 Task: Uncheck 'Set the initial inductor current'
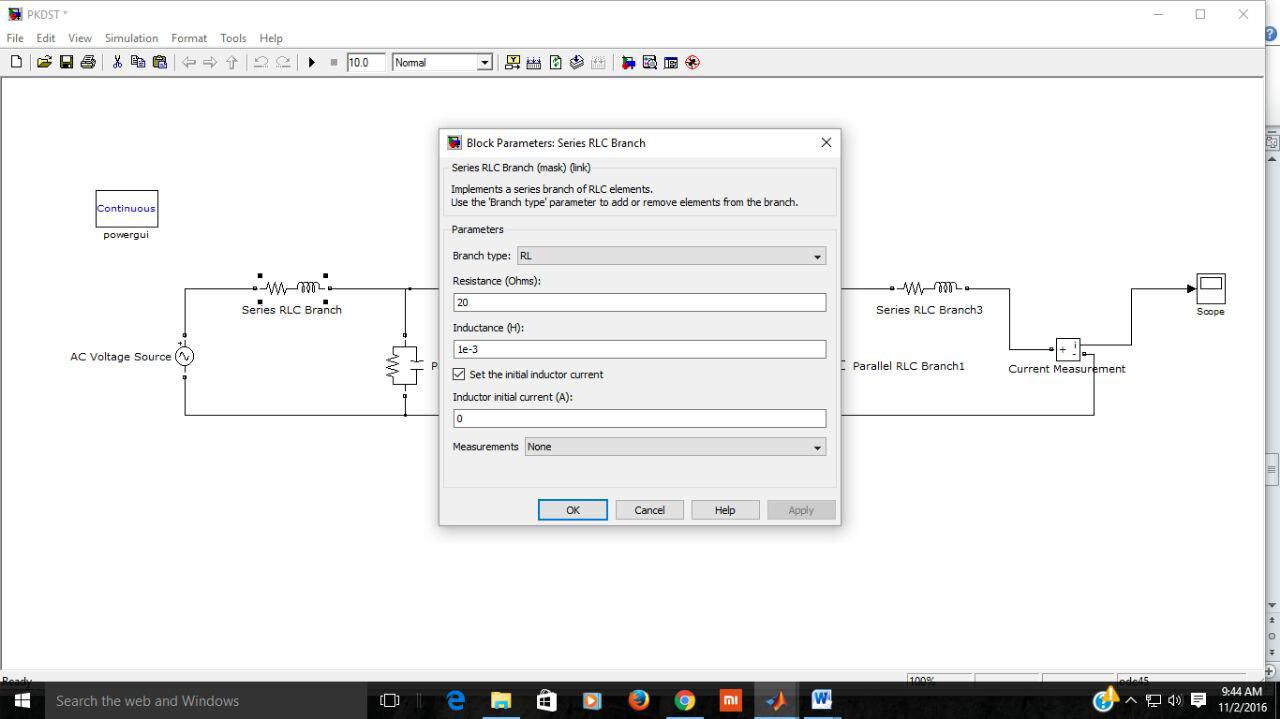(x=458, y=374)
